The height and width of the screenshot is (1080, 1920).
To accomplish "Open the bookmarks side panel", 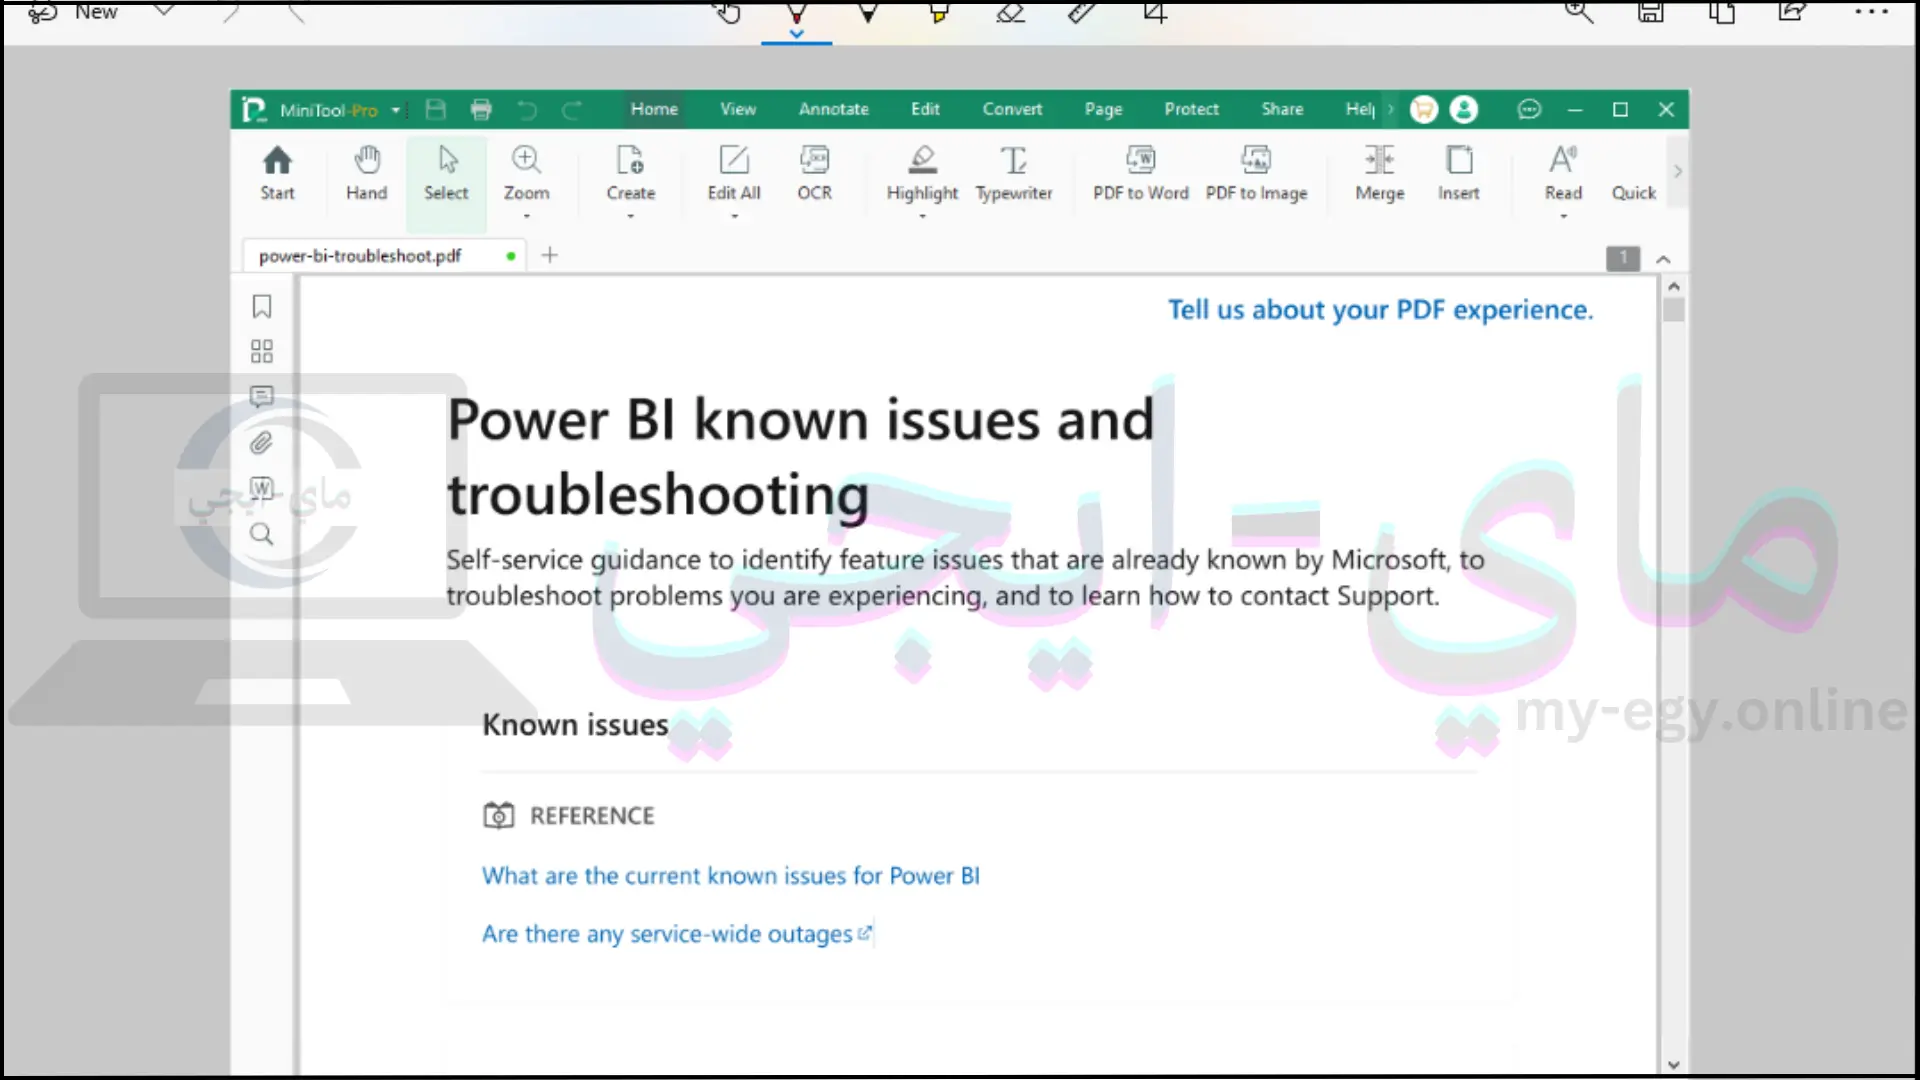I will point(262,306).
